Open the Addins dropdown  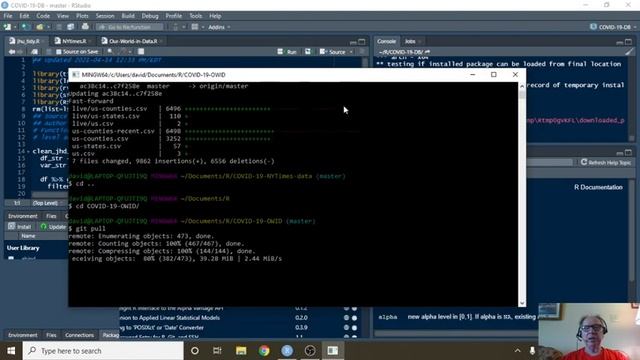click(x=219, y=27)
